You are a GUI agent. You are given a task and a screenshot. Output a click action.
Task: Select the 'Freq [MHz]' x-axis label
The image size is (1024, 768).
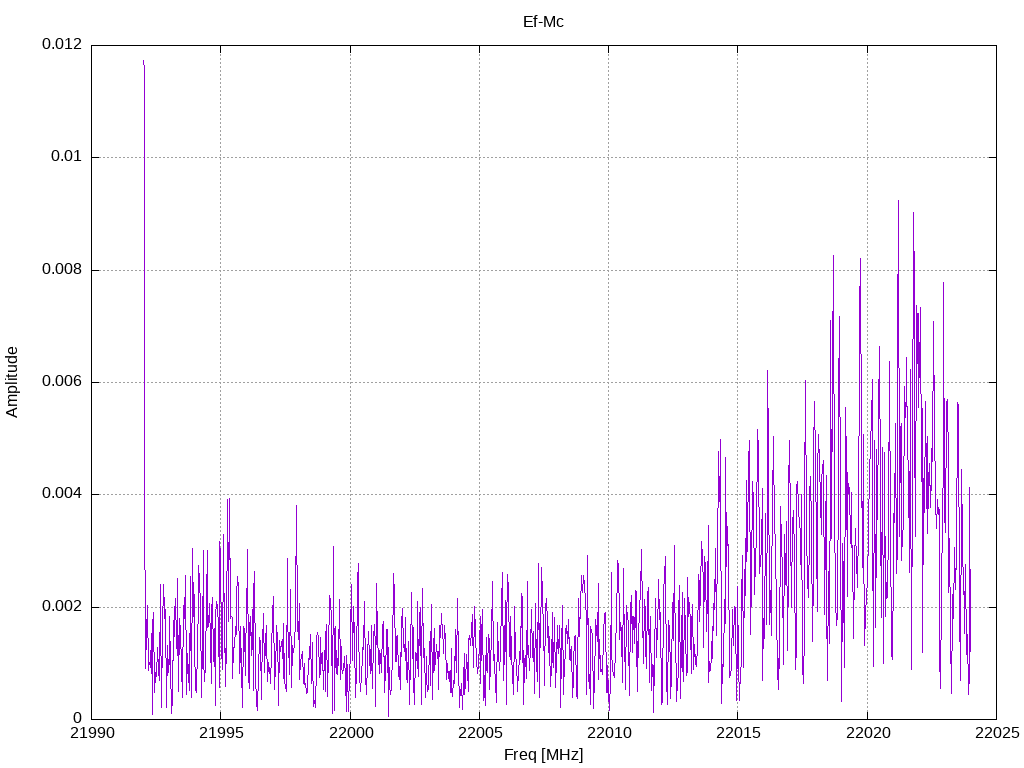tap(543, 755)
